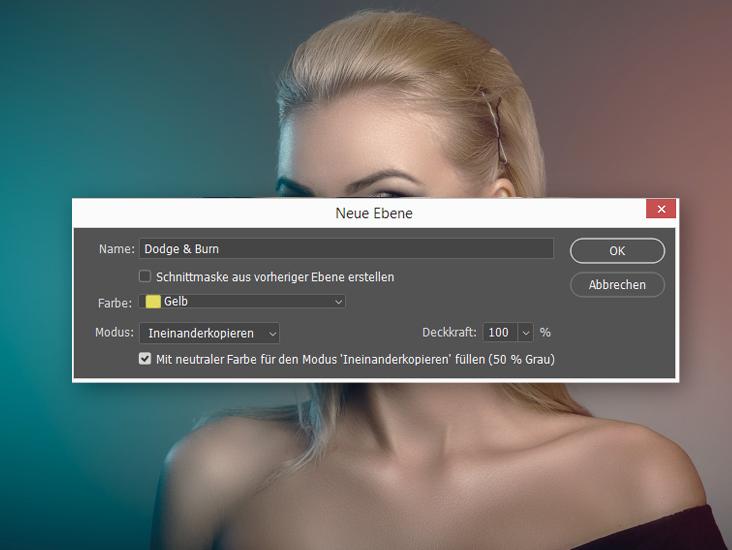Click the yellow color swatch beside Gelb
Image resolution: width=732 pixels, height=550 pixels.
[x=153, y=301]
